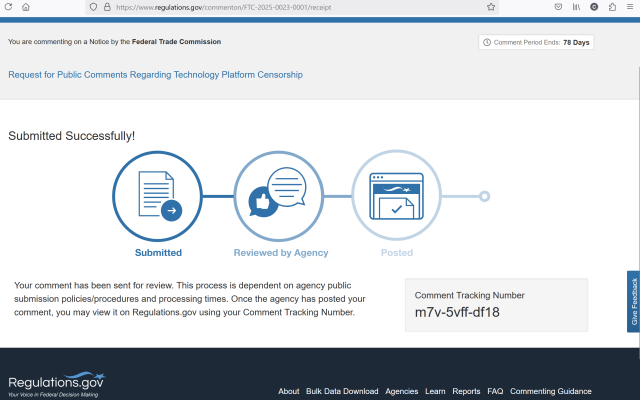This screenshot has height=400, width=640.
Task: Open Bulk Data Download footer link
Action: tap(342, 391)
